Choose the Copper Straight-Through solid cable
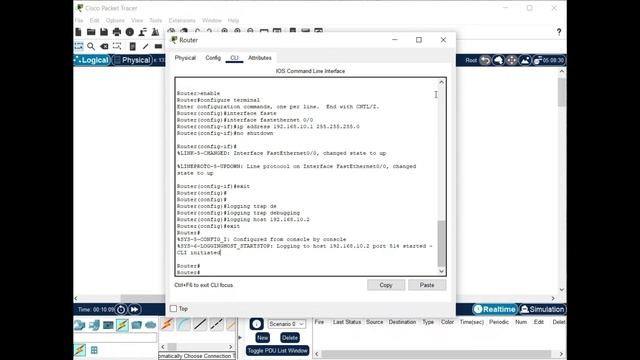The image size is (640, 360). tap(200, 324)
